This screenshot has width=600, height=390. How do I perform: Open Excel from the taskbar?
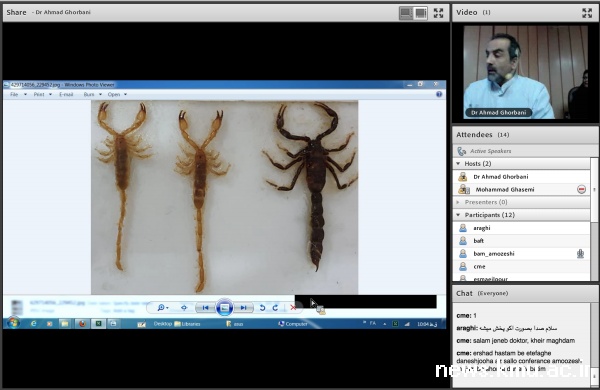(98, 324)
